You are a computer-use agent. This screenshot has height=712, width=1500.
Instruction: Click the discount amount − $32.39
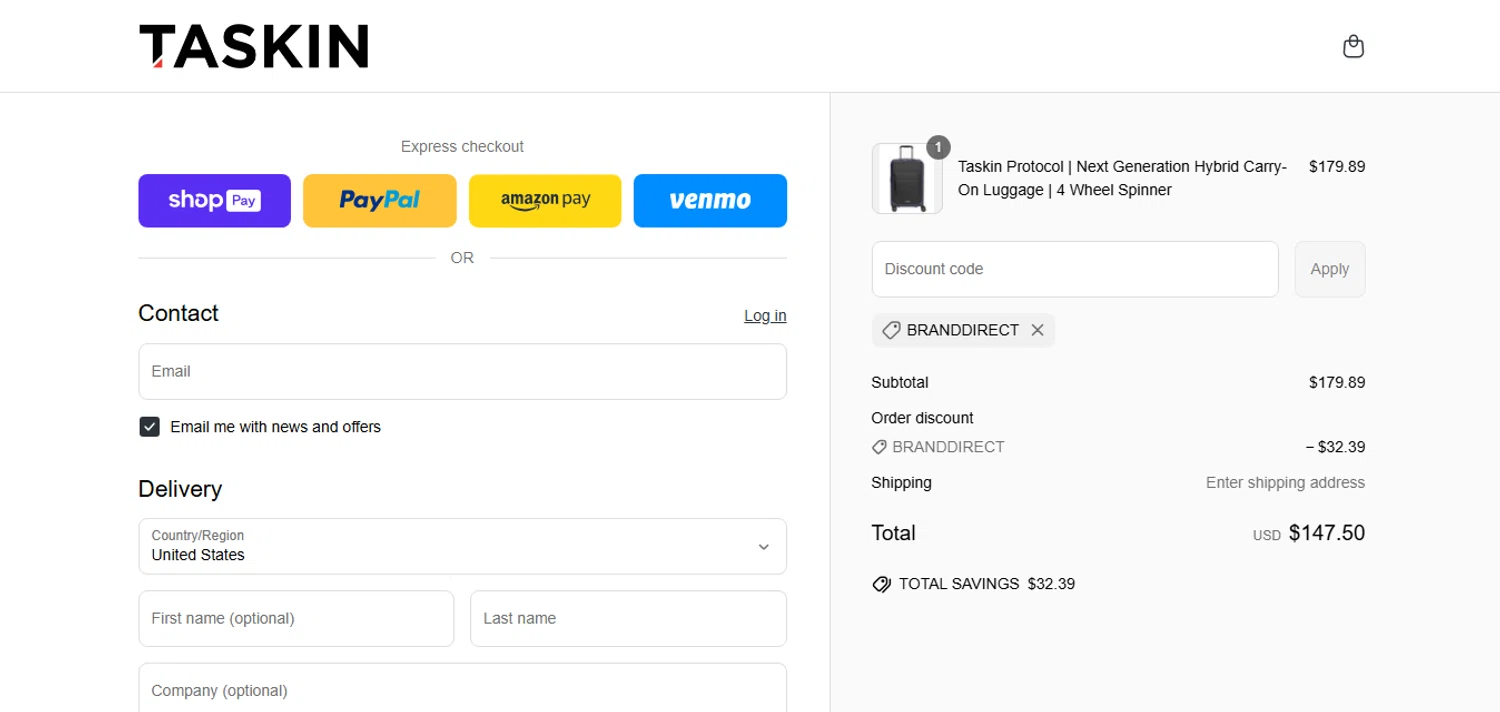pyautogui.click(x=1335, y=447)
